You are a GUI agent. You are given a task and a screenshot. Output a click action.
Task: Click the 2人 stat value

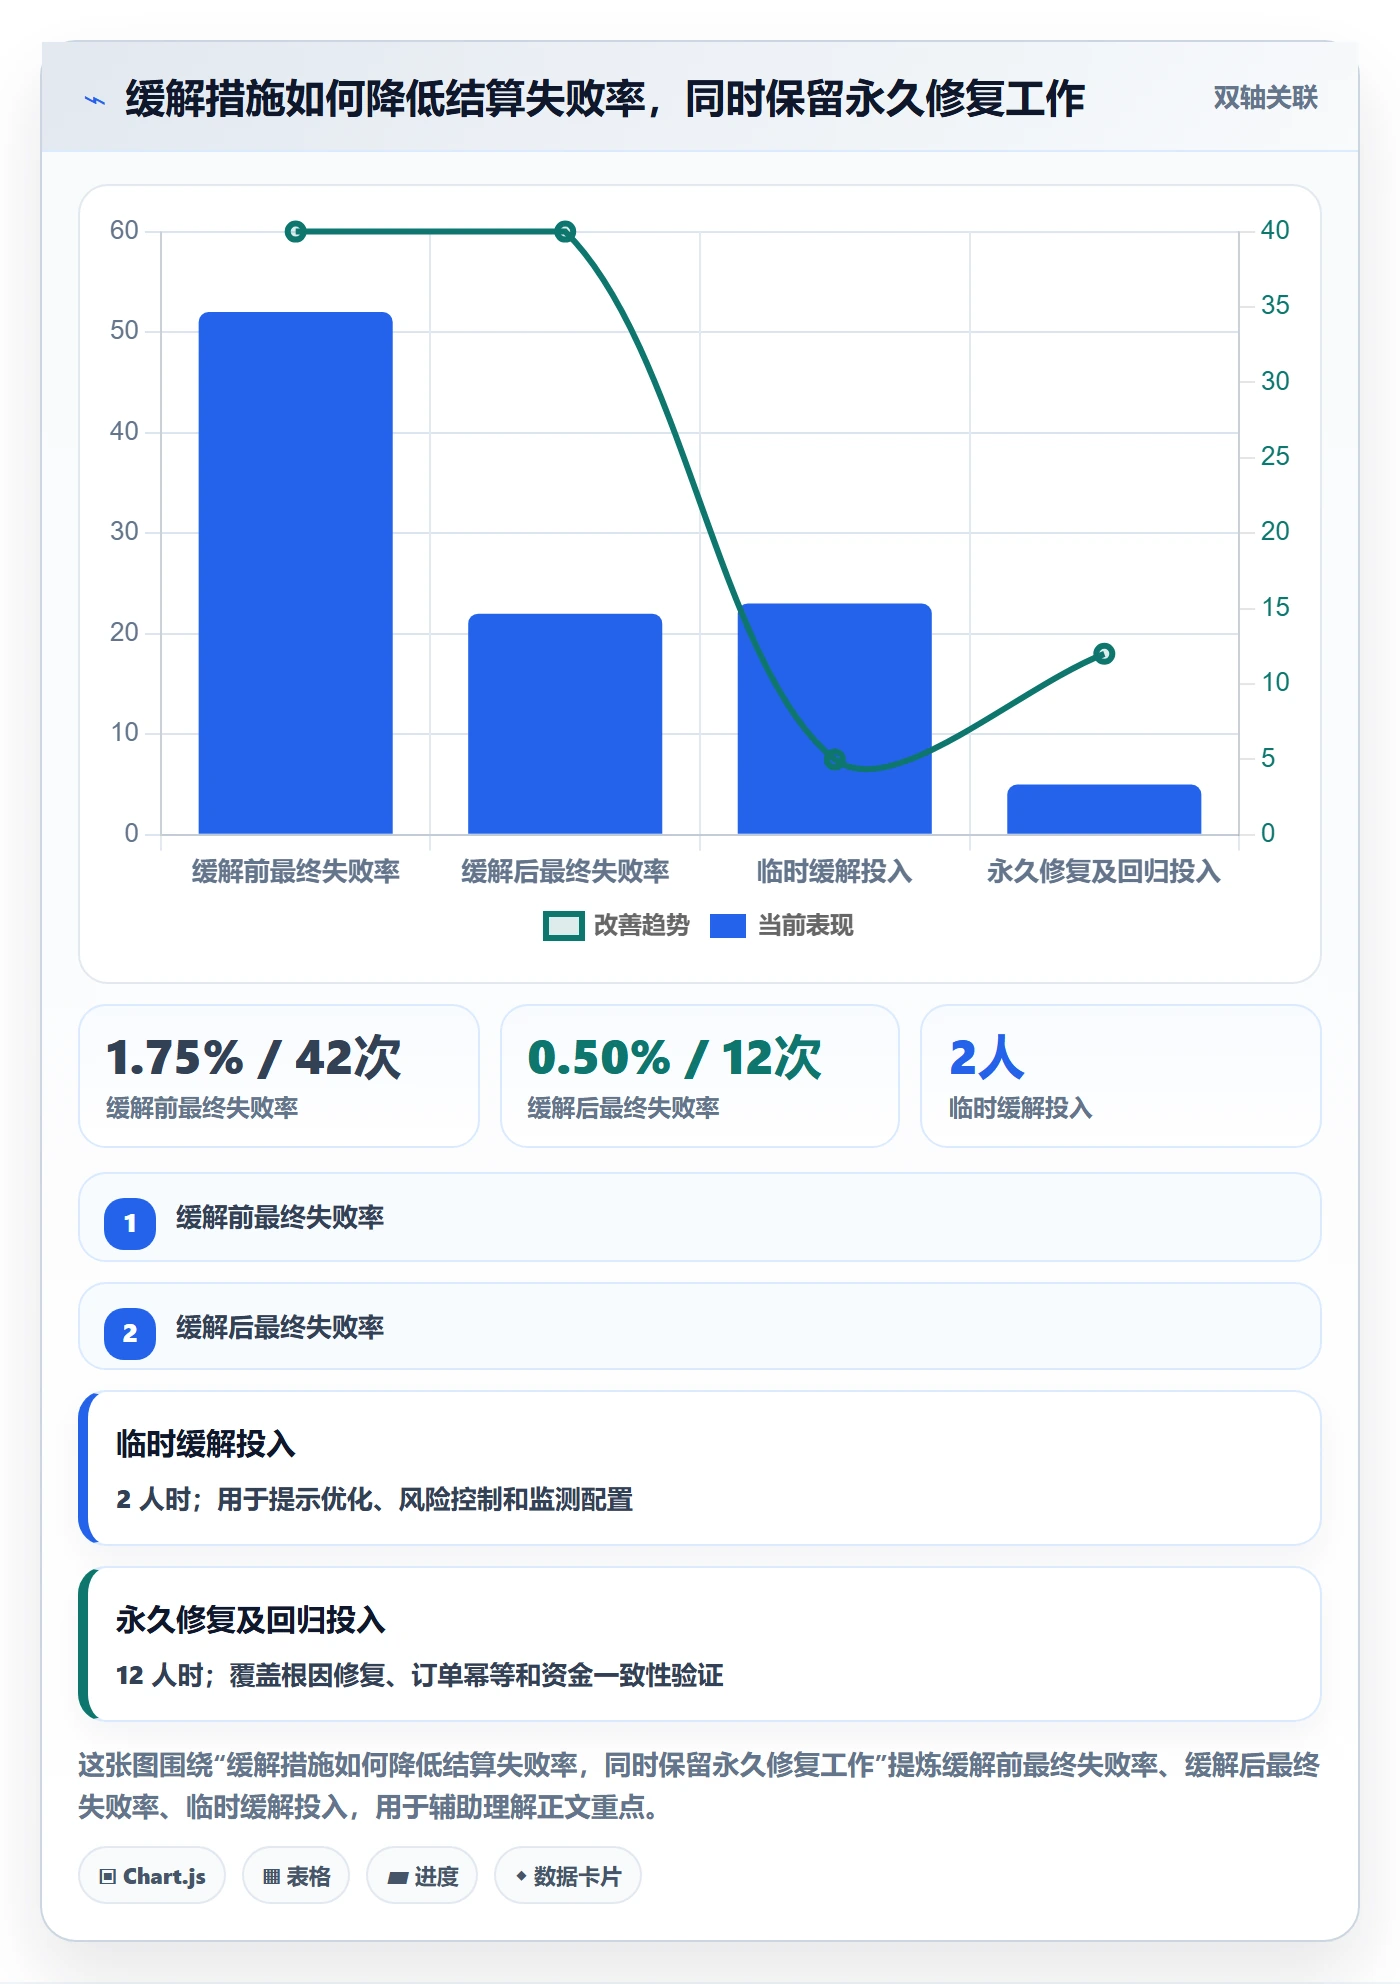pos(987,1058)
